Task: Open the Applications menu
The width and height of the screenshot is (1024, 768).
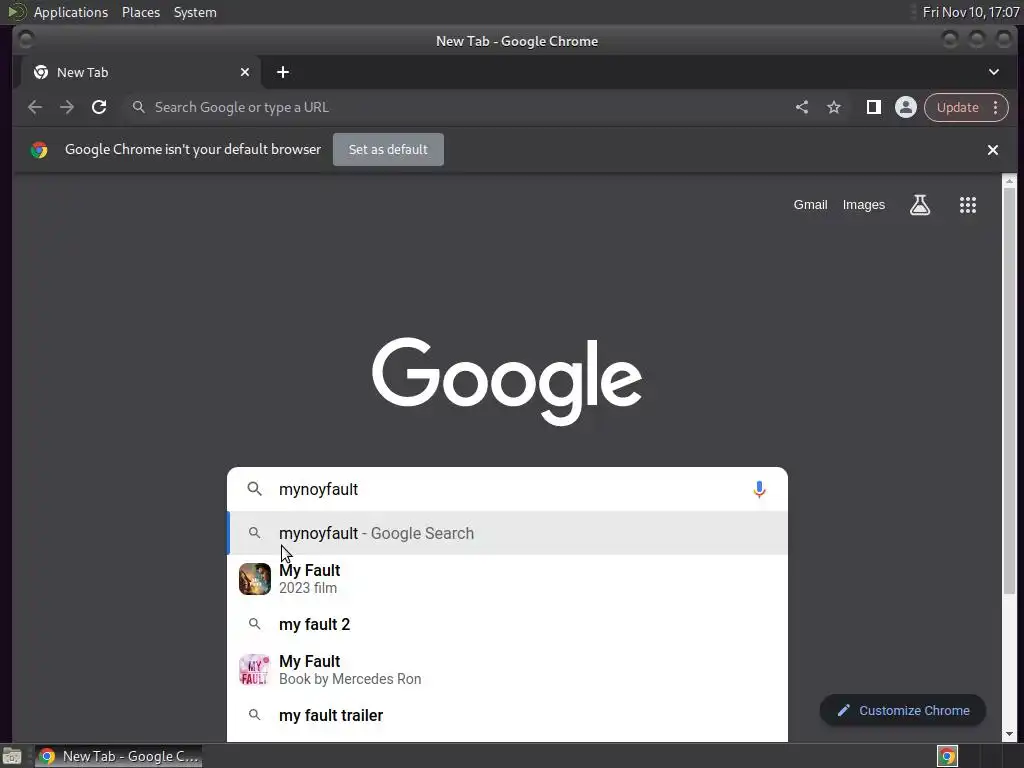Action: 71,12
